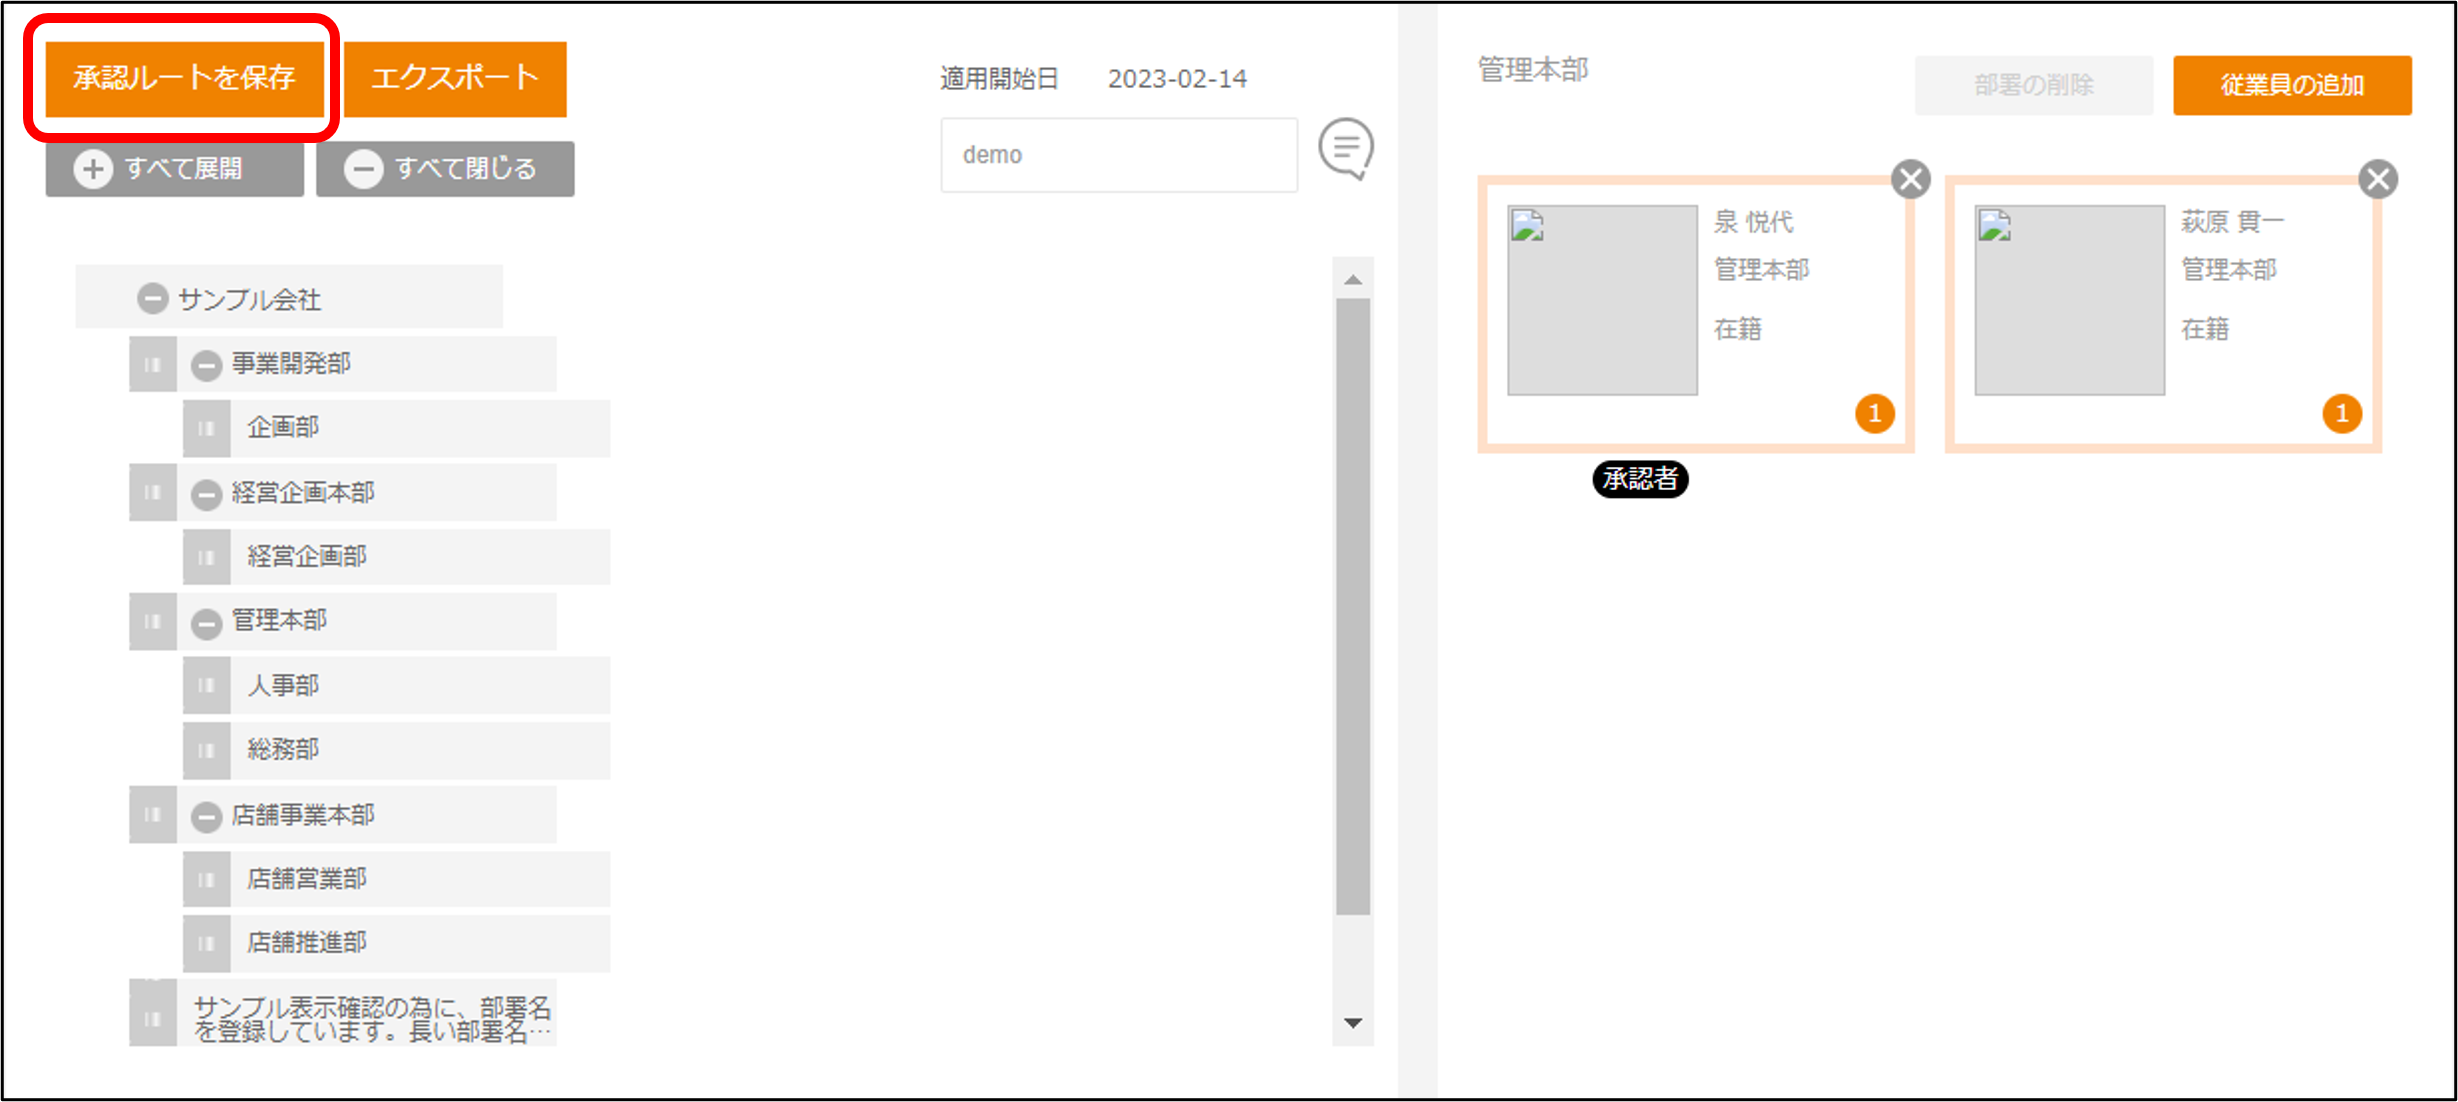Click the disabled 部署の削除 button

(2034, 85)
